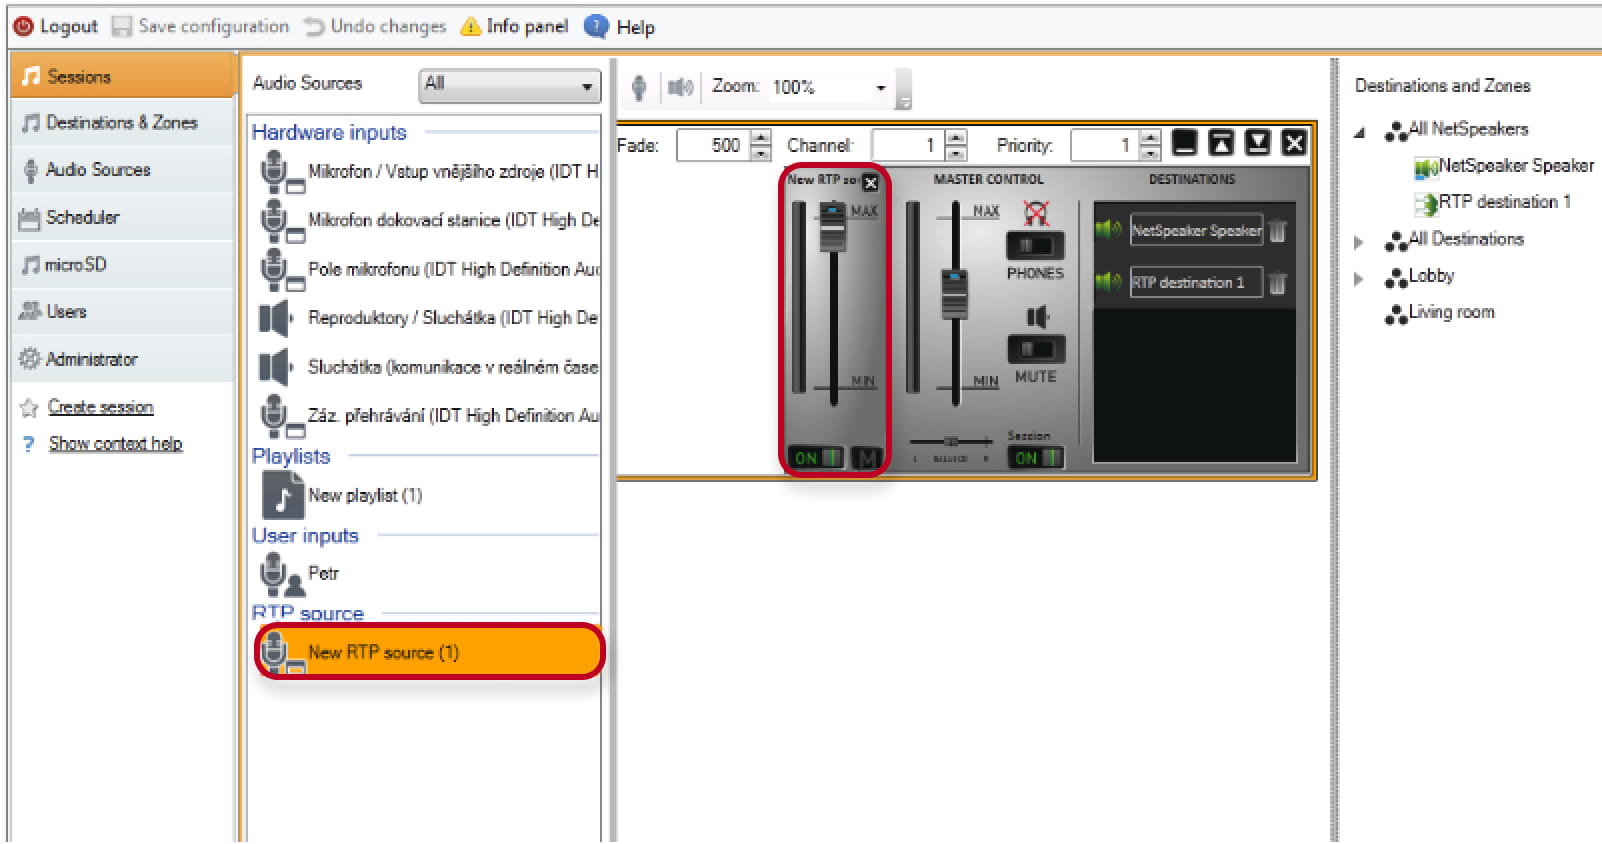This screenshot has width=1602, height=844.
Task: Click the Sluchátka (komunikace) speaker icon
Action: tap(276, 367)
